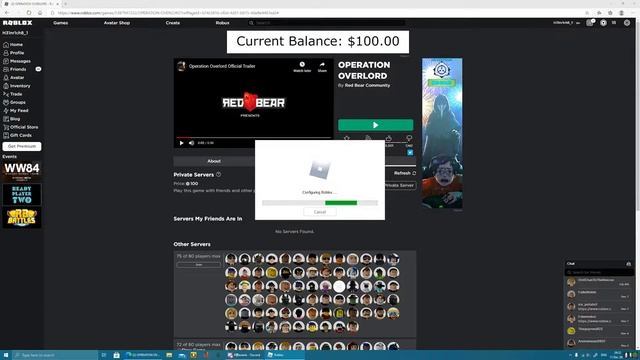
Task: Open Home in the Roblox sidebar
Action: [x=13, y=44]
